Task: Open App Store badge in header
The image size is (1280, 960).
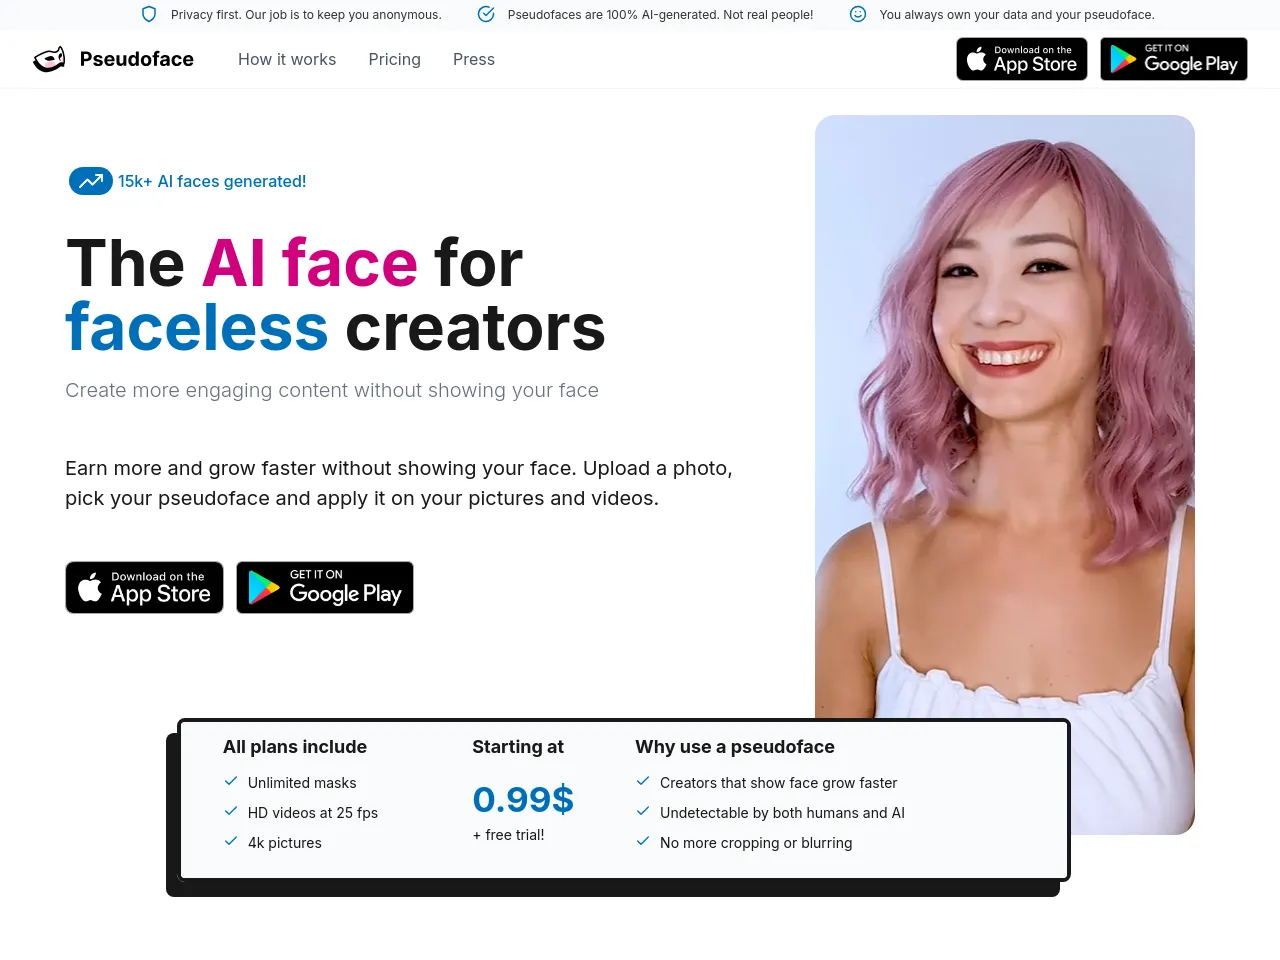Action: tap(1022, 59)
